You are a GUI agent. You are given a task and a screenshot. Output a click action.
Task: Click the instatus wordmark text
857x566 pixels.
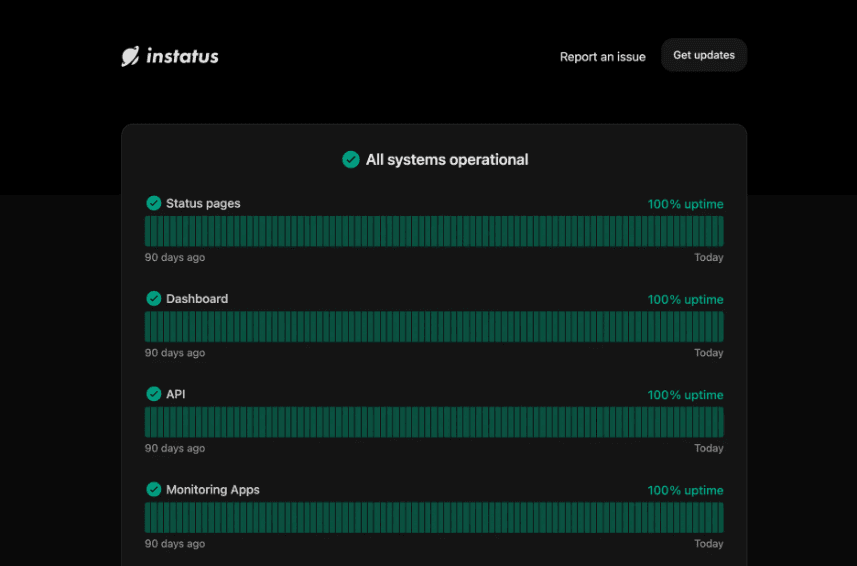pyautogui.click(x=183, y=56)
